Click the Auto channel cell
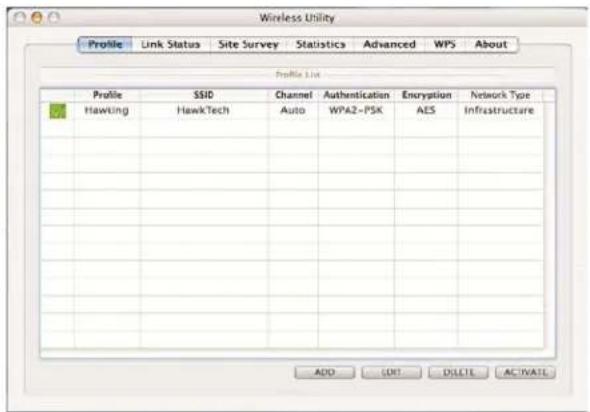Viewport: 590px width, 412px height. (293, 111)
